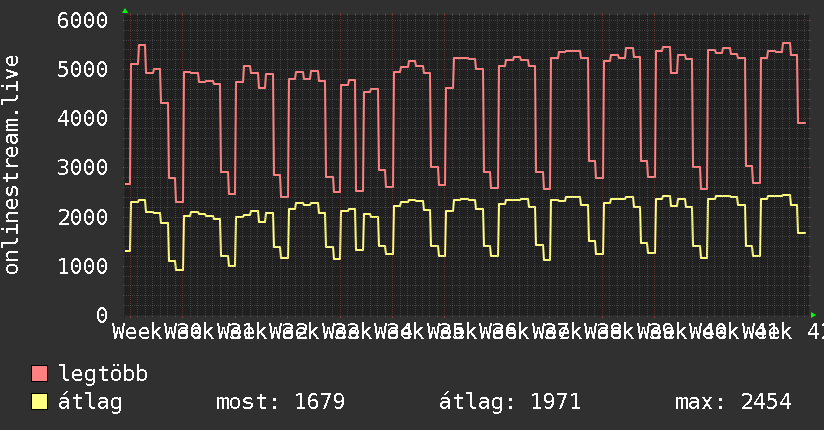
Task: Click the yellow átlag legend swatch
Action: tap(40, 402)
